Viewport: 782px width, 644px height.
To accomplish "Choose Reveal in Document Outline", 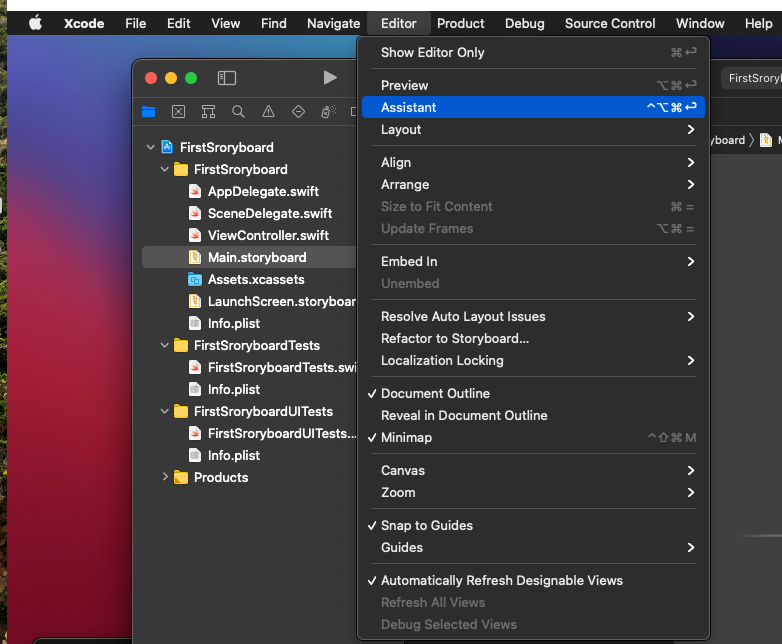I will pos(533,415).
